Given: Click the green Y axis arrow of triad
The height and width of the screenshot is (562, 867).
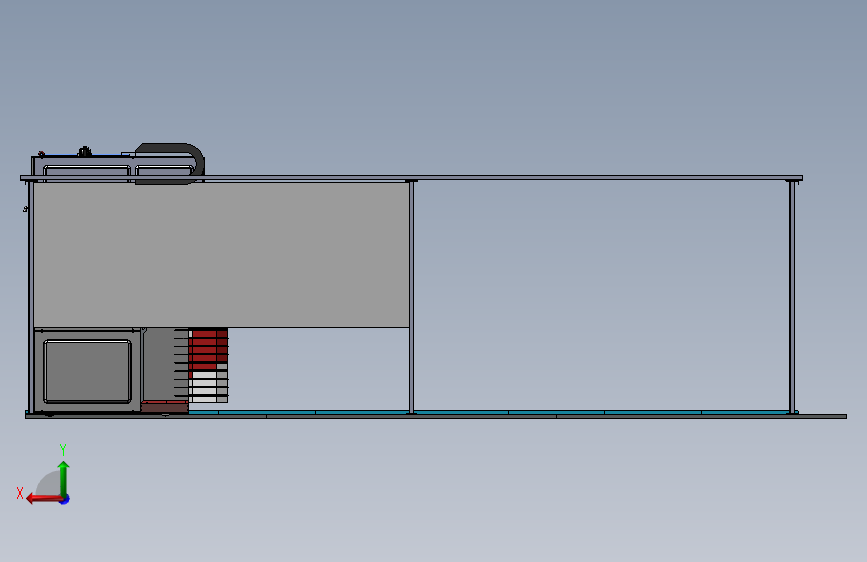Looking at the screenshot, I should (x=64, y=478).
